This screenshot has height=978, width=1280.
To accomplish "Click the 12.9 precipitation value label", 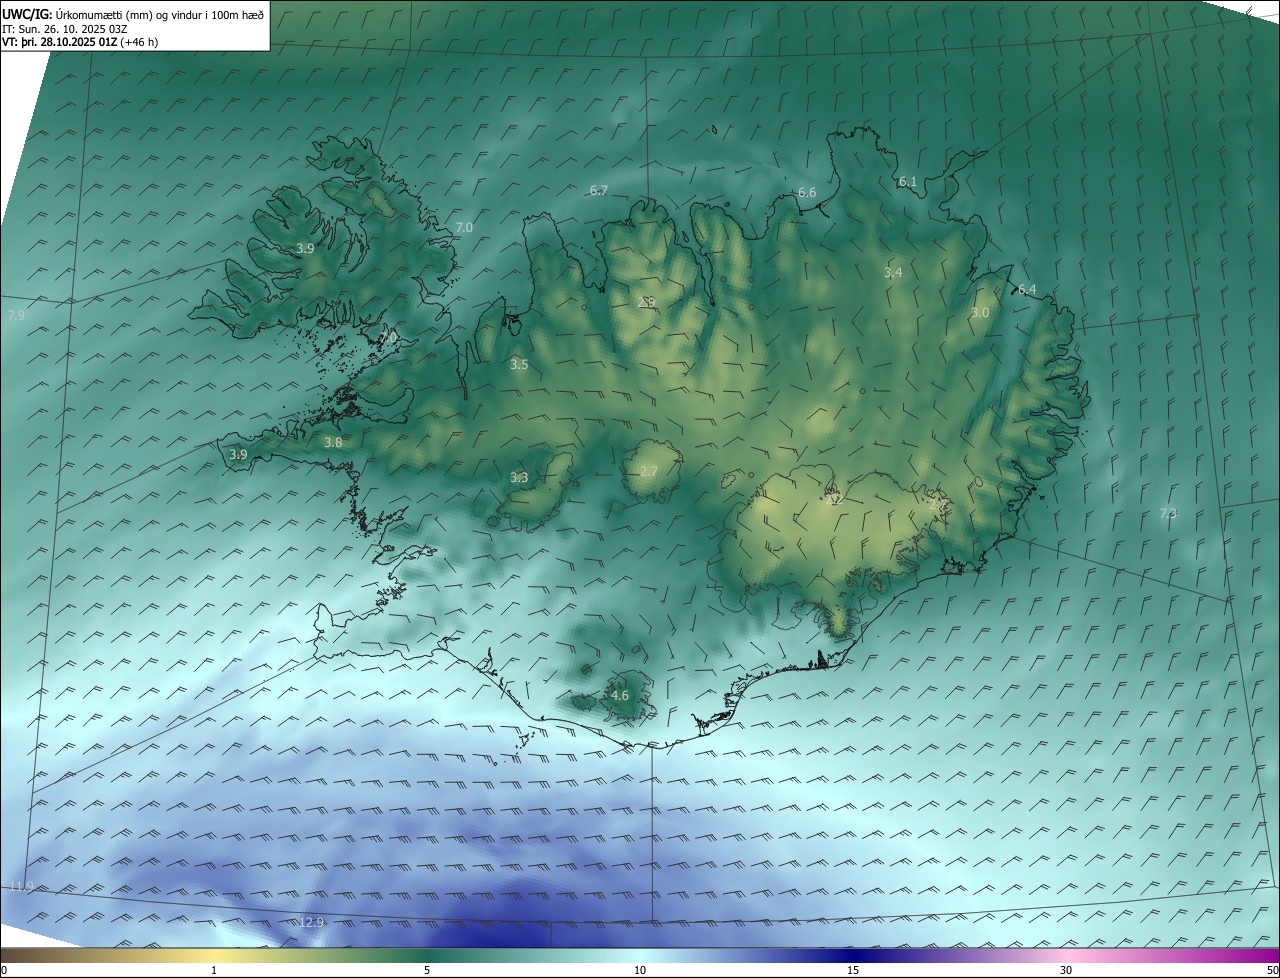I will (x=312, y=922).
